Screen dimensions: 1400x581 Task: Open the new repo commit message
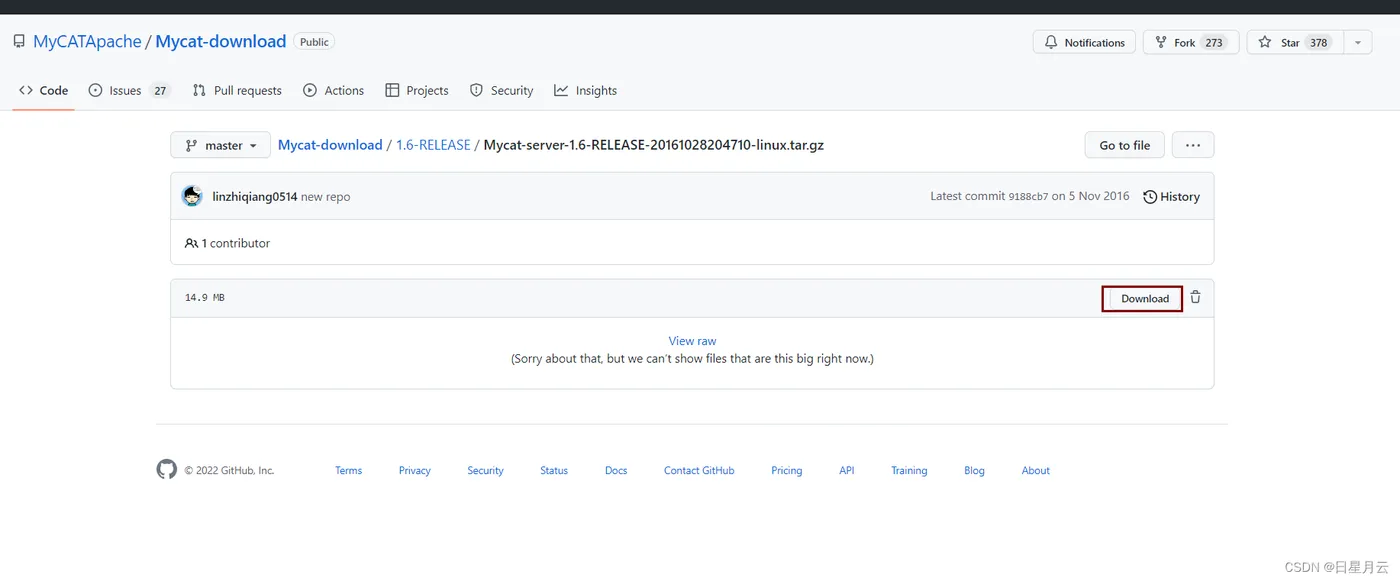click(x=326, y=197)
